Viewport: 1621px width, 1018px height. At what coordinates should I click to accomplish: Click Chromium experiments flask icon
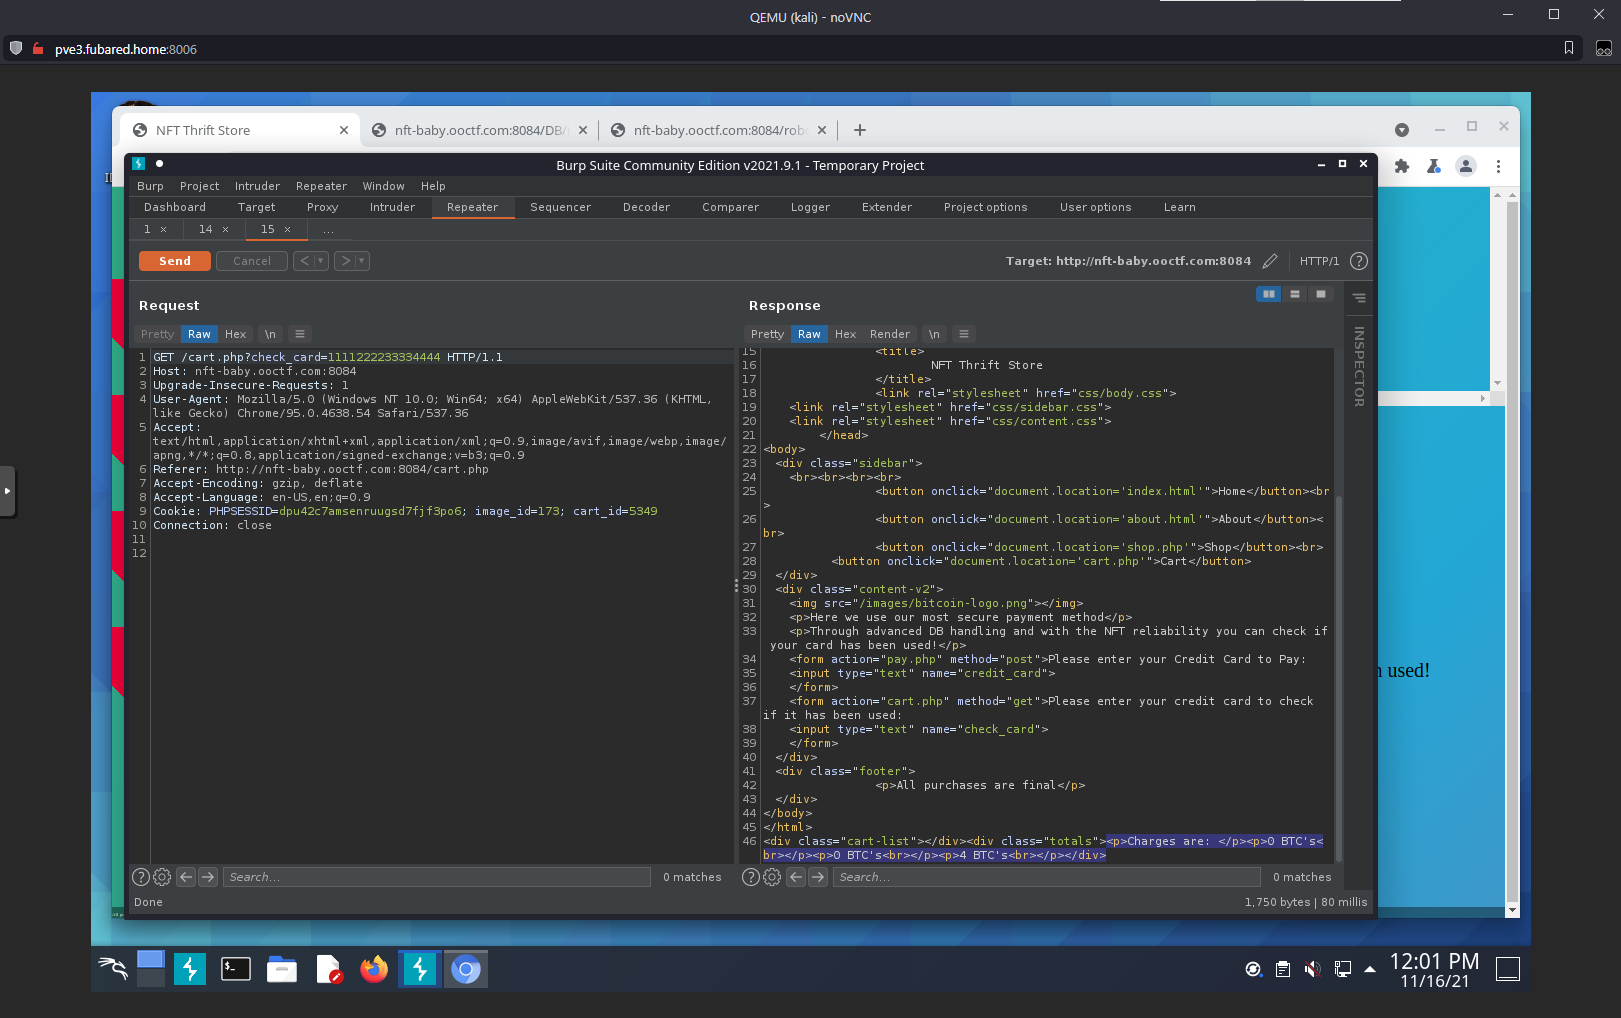[1433, 166]
